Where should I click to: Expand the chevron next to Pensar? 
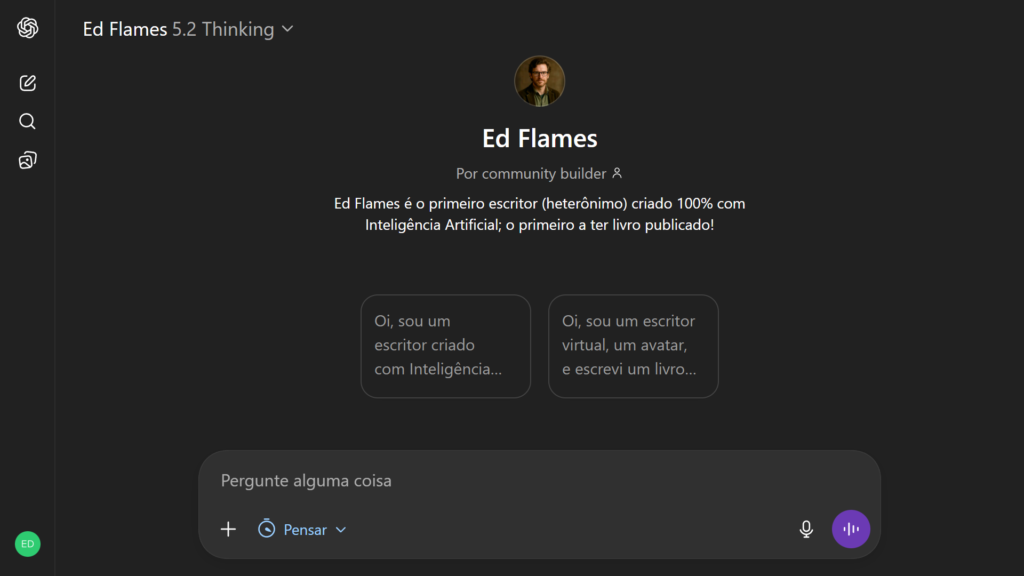click(x=341, y=530)
